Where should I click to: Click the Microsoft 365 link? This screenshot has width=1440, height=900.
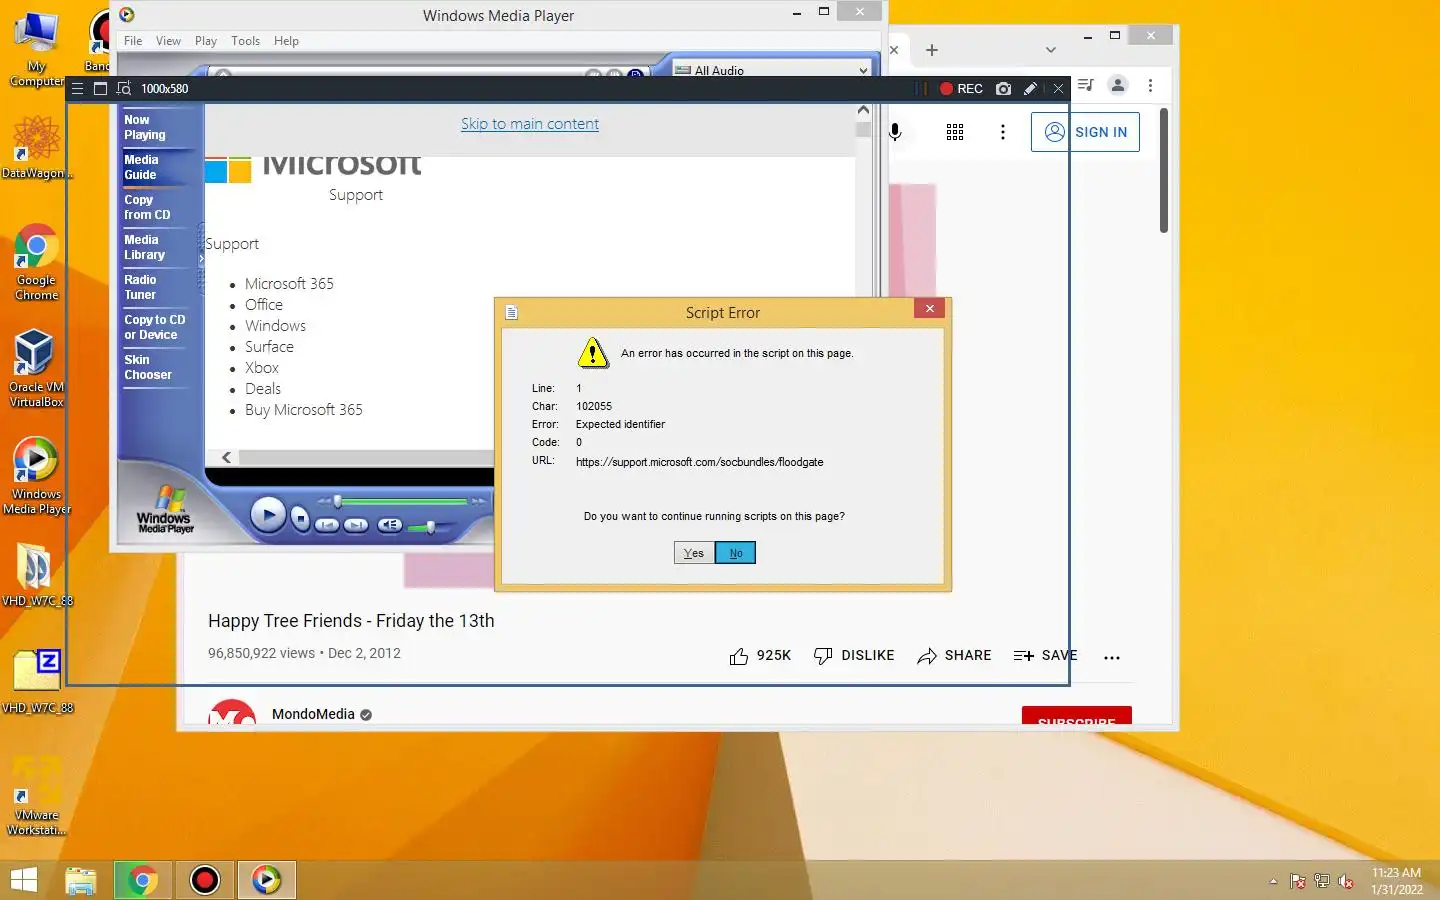289,284
